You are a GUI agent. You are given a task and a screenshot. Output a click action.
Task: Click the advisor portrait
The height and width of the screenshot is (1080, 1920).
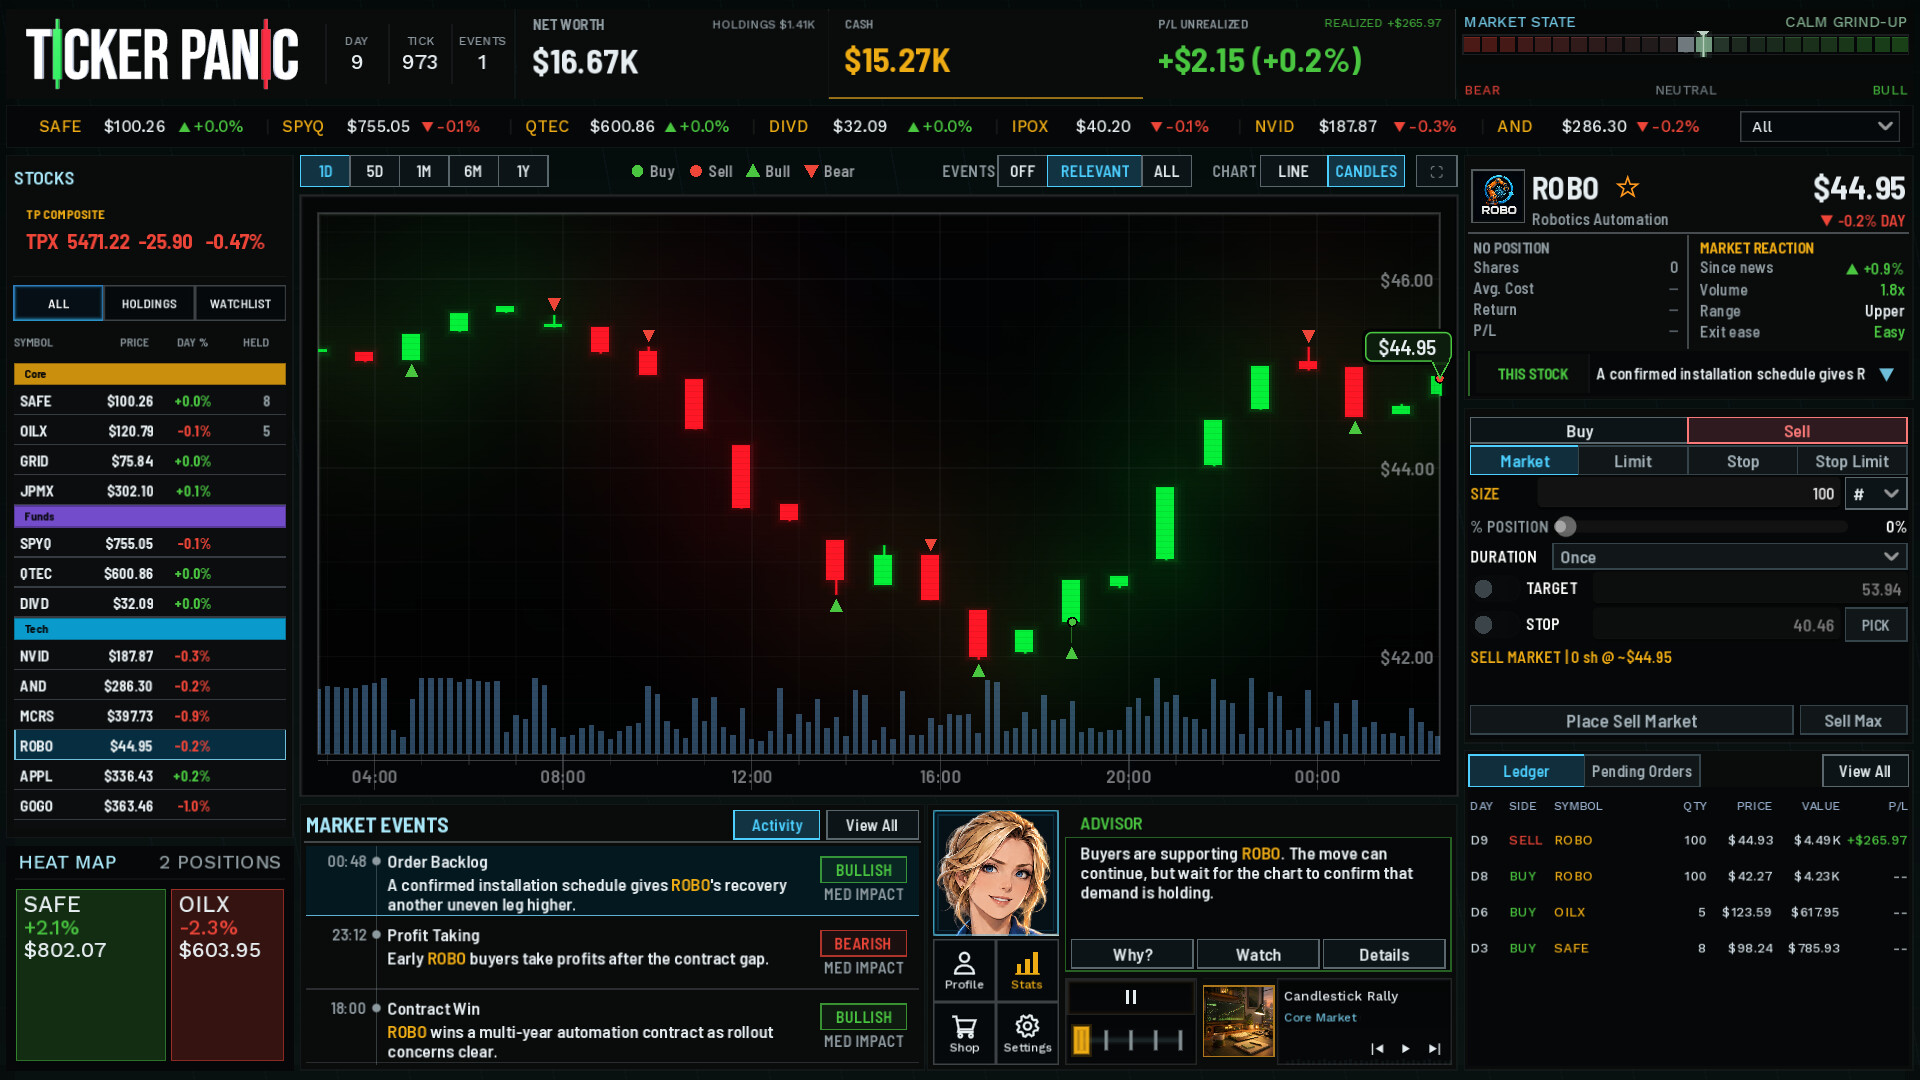click(x=995, y=873)
